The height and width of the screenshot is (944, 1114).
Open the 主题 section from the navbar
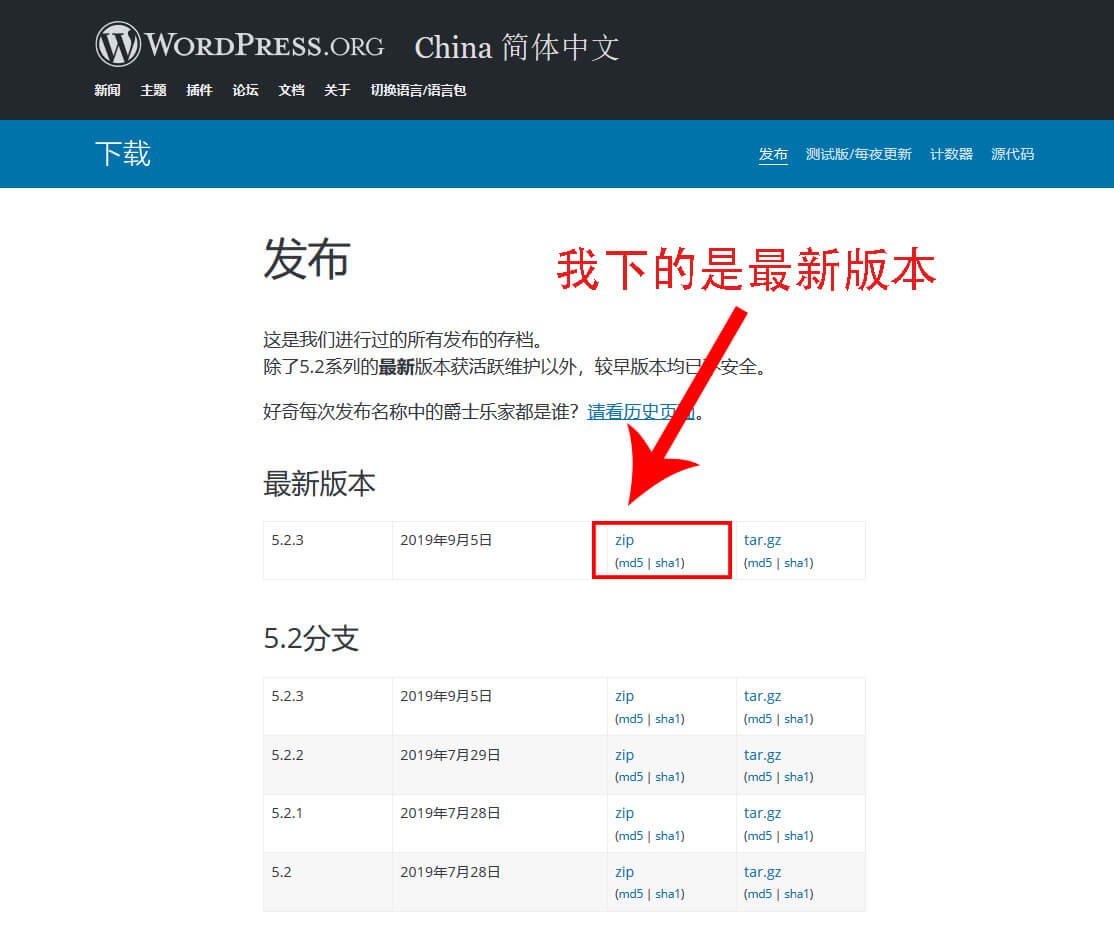(x=153, y=90)
